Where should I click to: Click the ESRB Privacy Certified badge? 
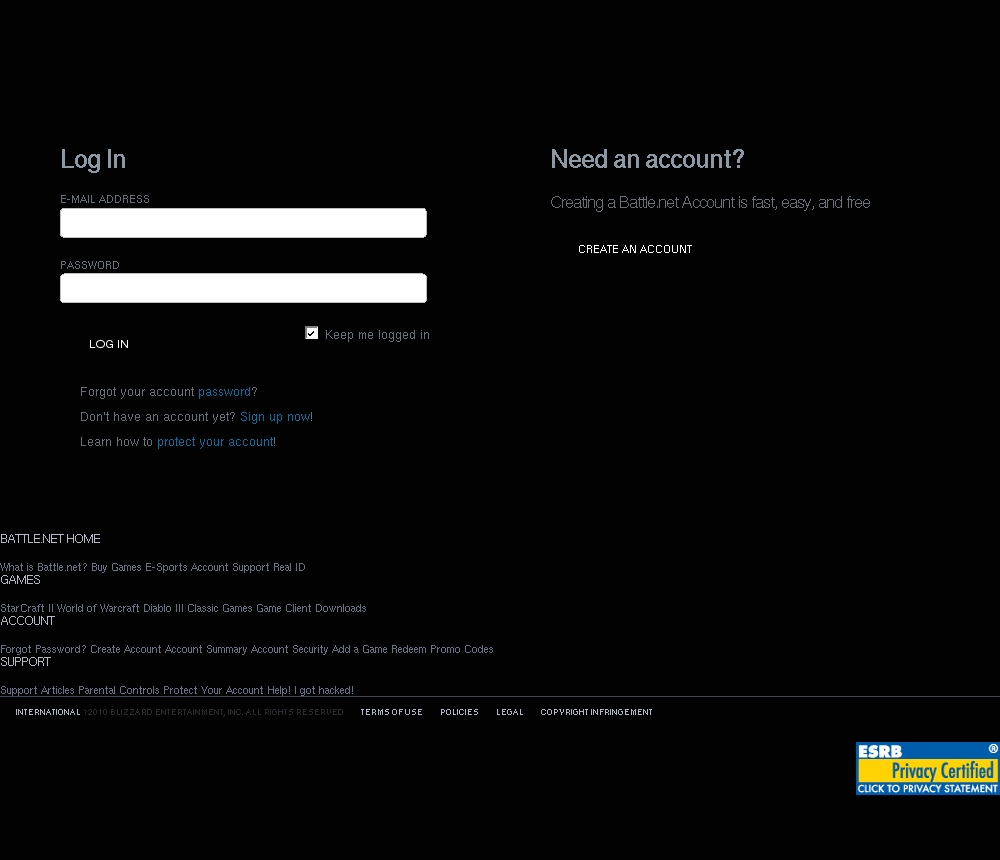pos(927,768)
